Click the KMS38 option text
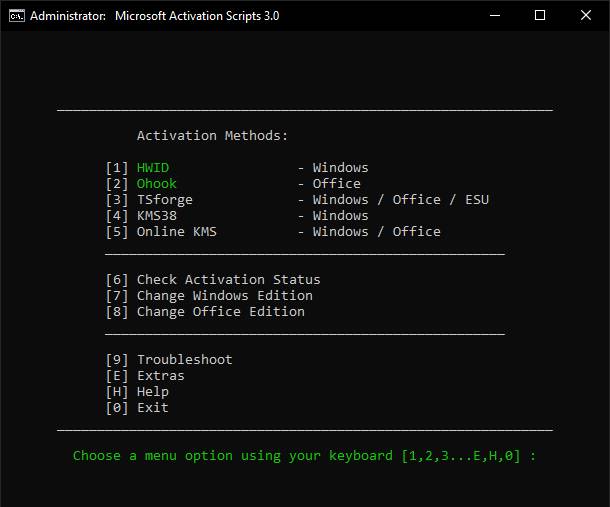610x507 pixels. (157, 216)
